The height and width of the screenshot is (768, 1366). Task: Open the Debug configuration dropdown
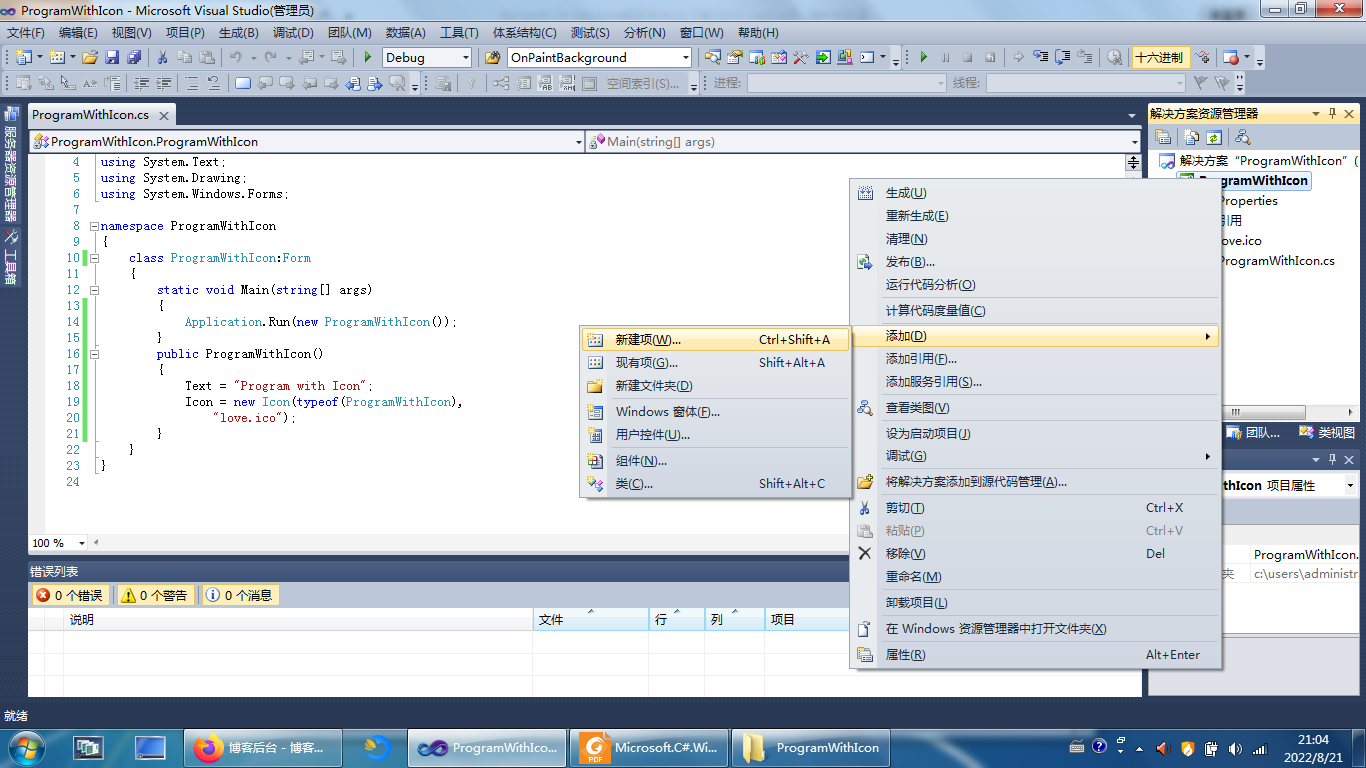tap(427, 57)
